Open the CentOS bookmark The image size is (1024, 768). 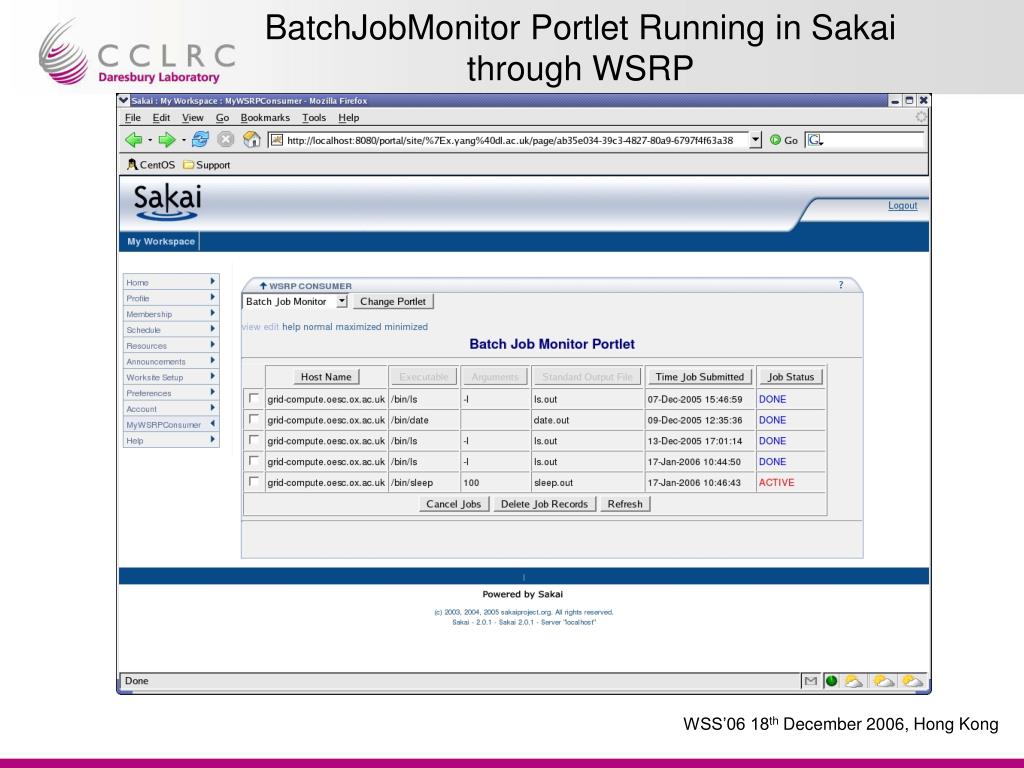151,165
